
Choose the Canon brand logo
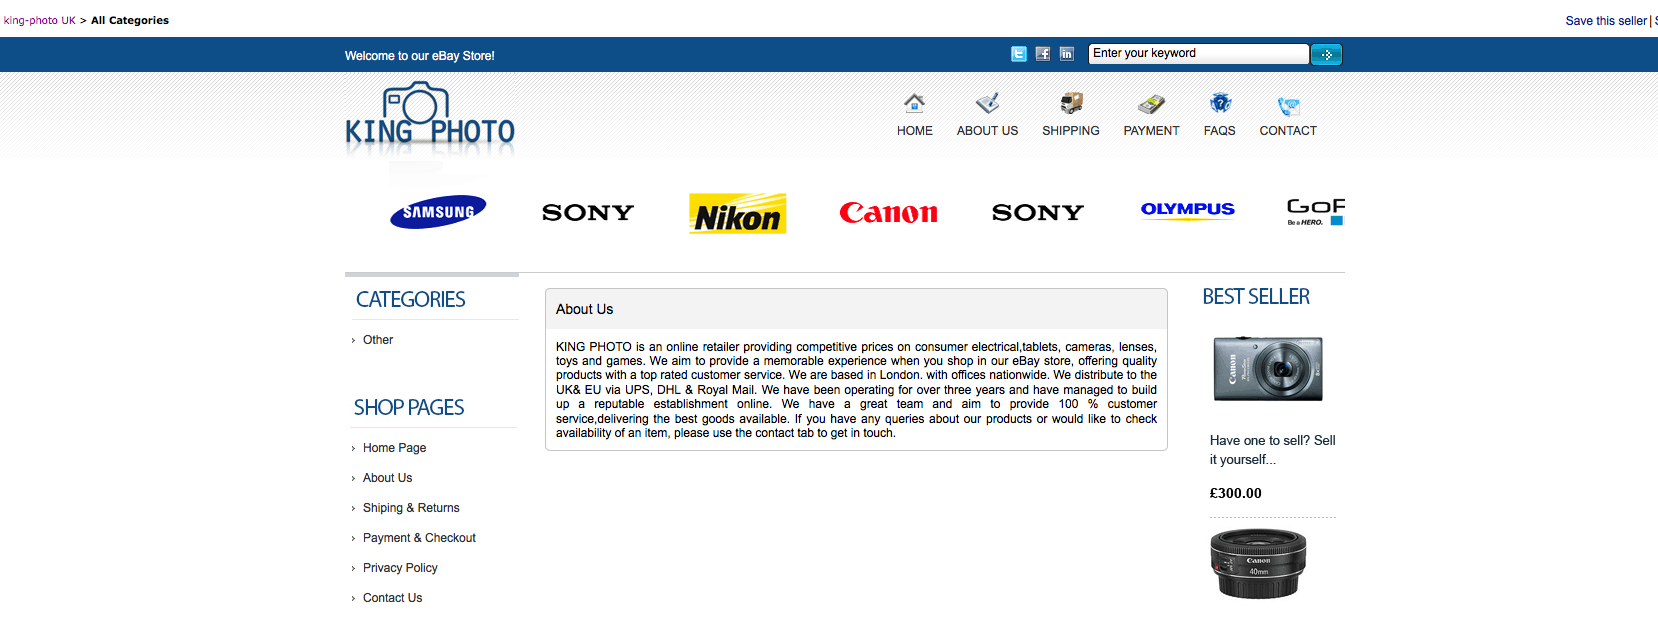point(888,213)
